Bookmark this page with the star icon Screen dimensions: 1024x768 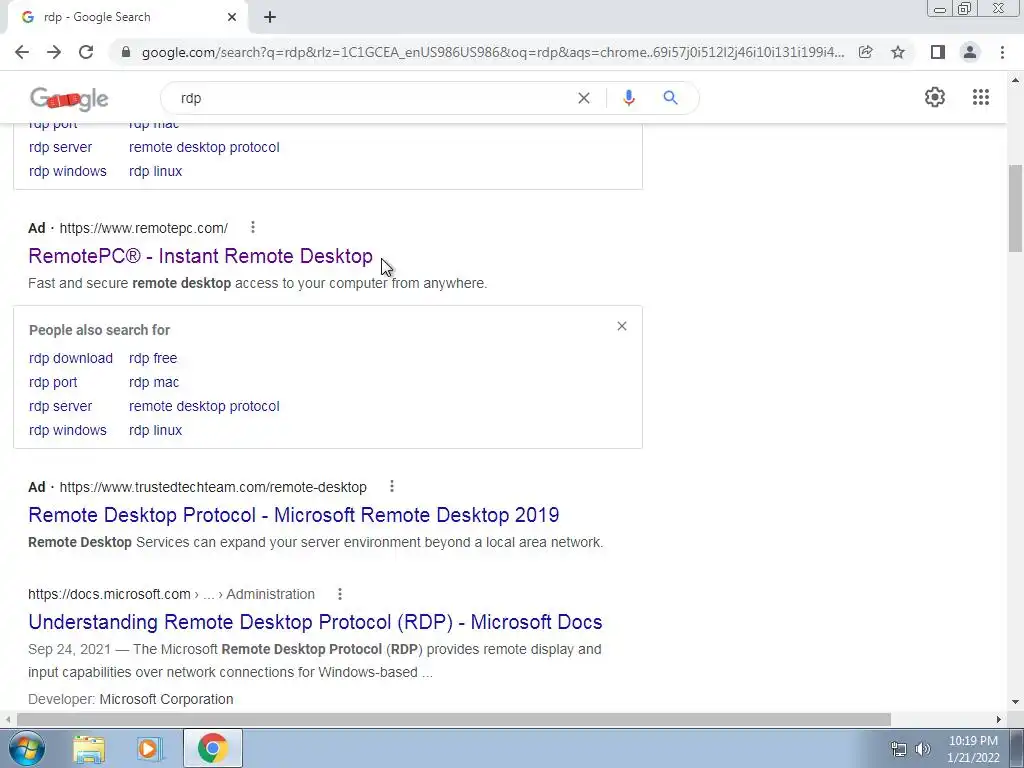click(x=898, y=52)
